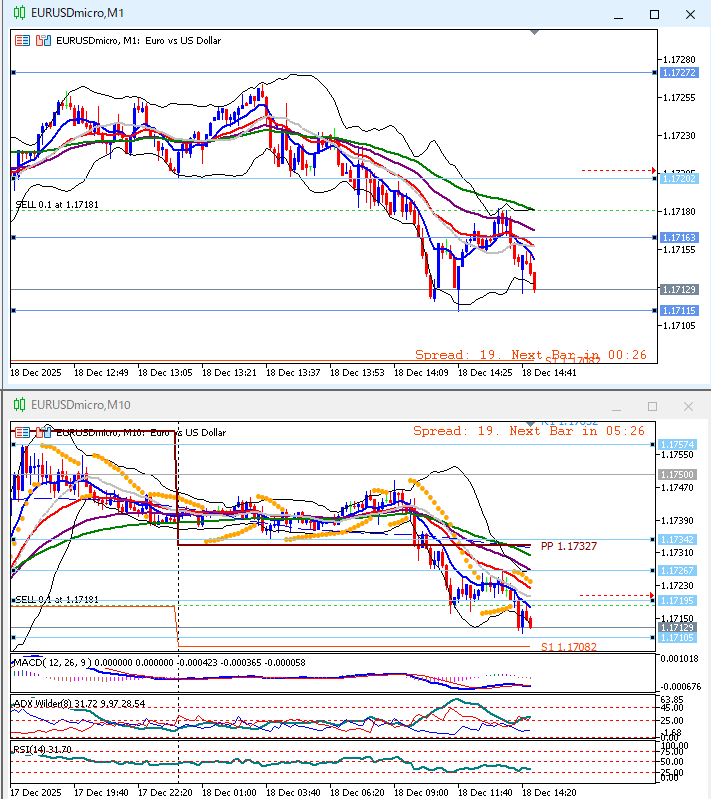711x799 pixels.
Task: Select the ADX Wilder(8) indicator label
Action: pyautogui.click(x=45, y=704)
